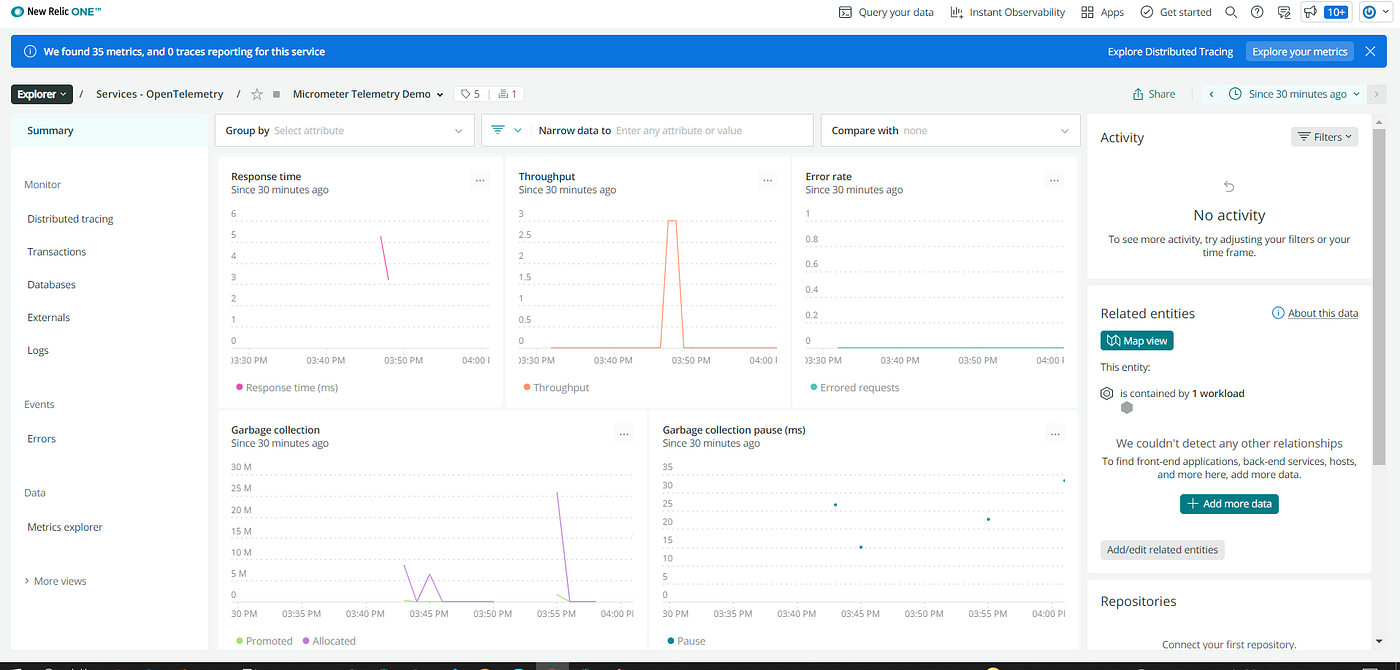Open the Compare with dropdown

click(x=950, y=130)
